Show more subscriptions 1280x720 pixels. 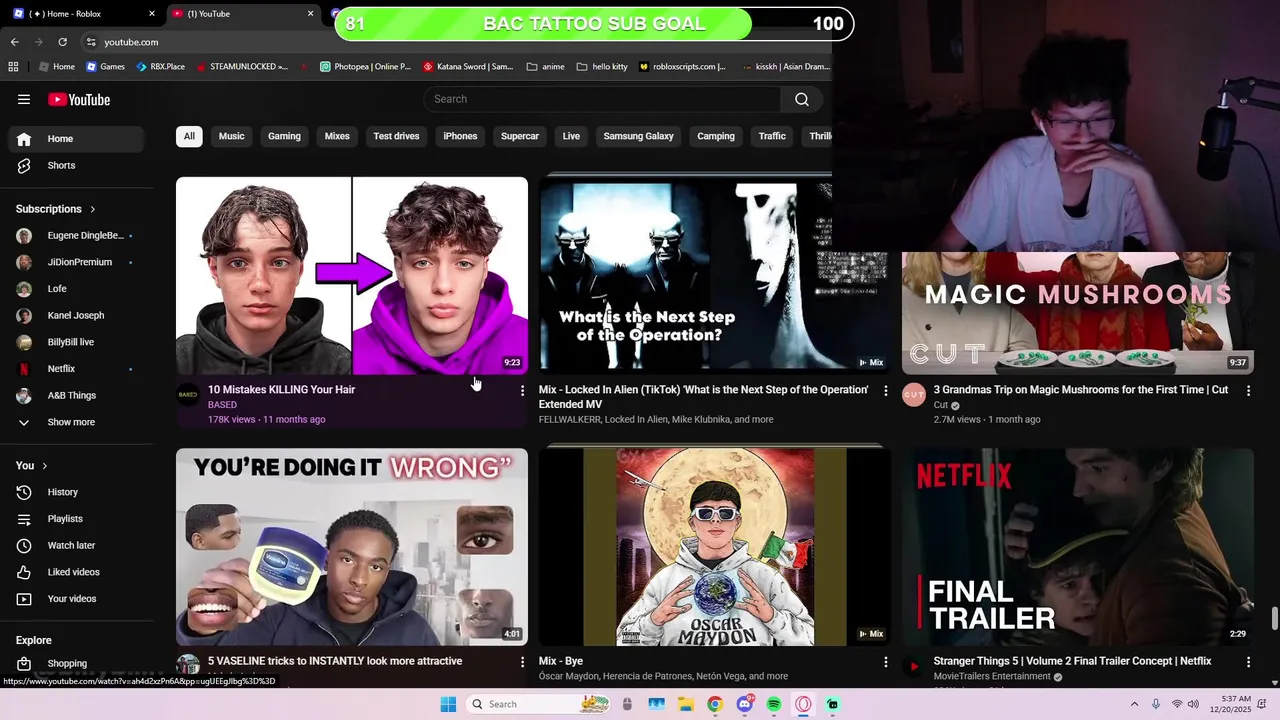click(72, 422)
